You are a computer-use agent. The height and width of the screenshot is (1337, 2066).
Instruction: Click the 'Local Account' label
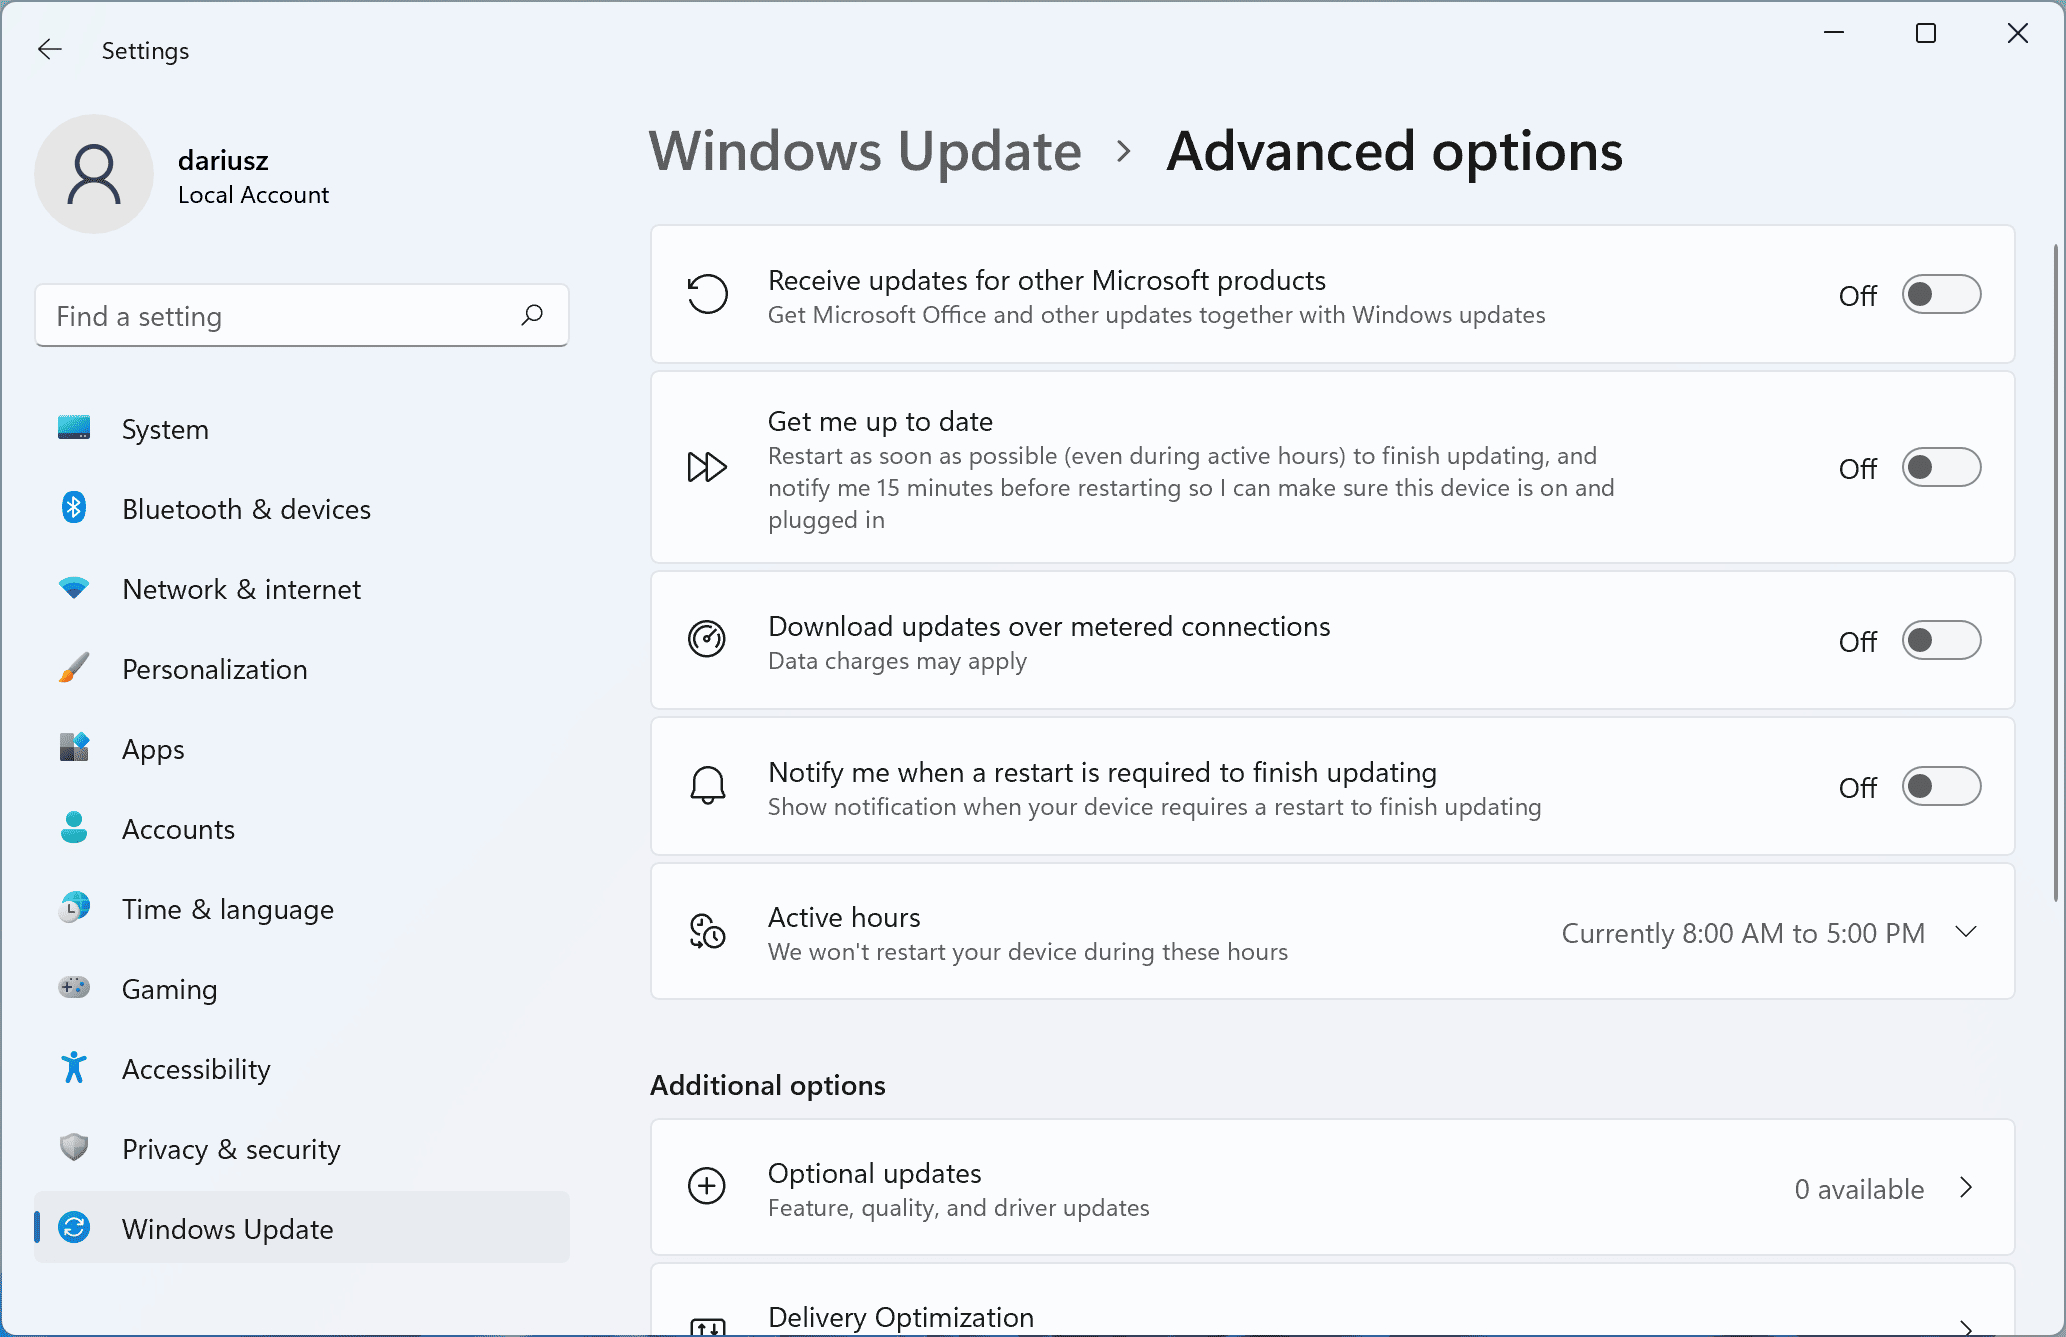[253, 195]
